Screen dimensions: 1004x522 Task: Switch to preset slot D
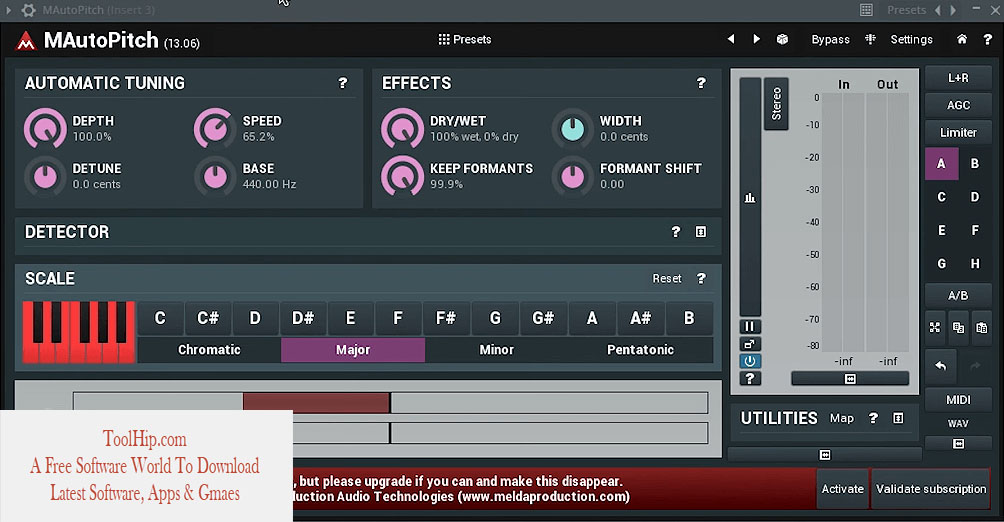(x=975, y=197)
